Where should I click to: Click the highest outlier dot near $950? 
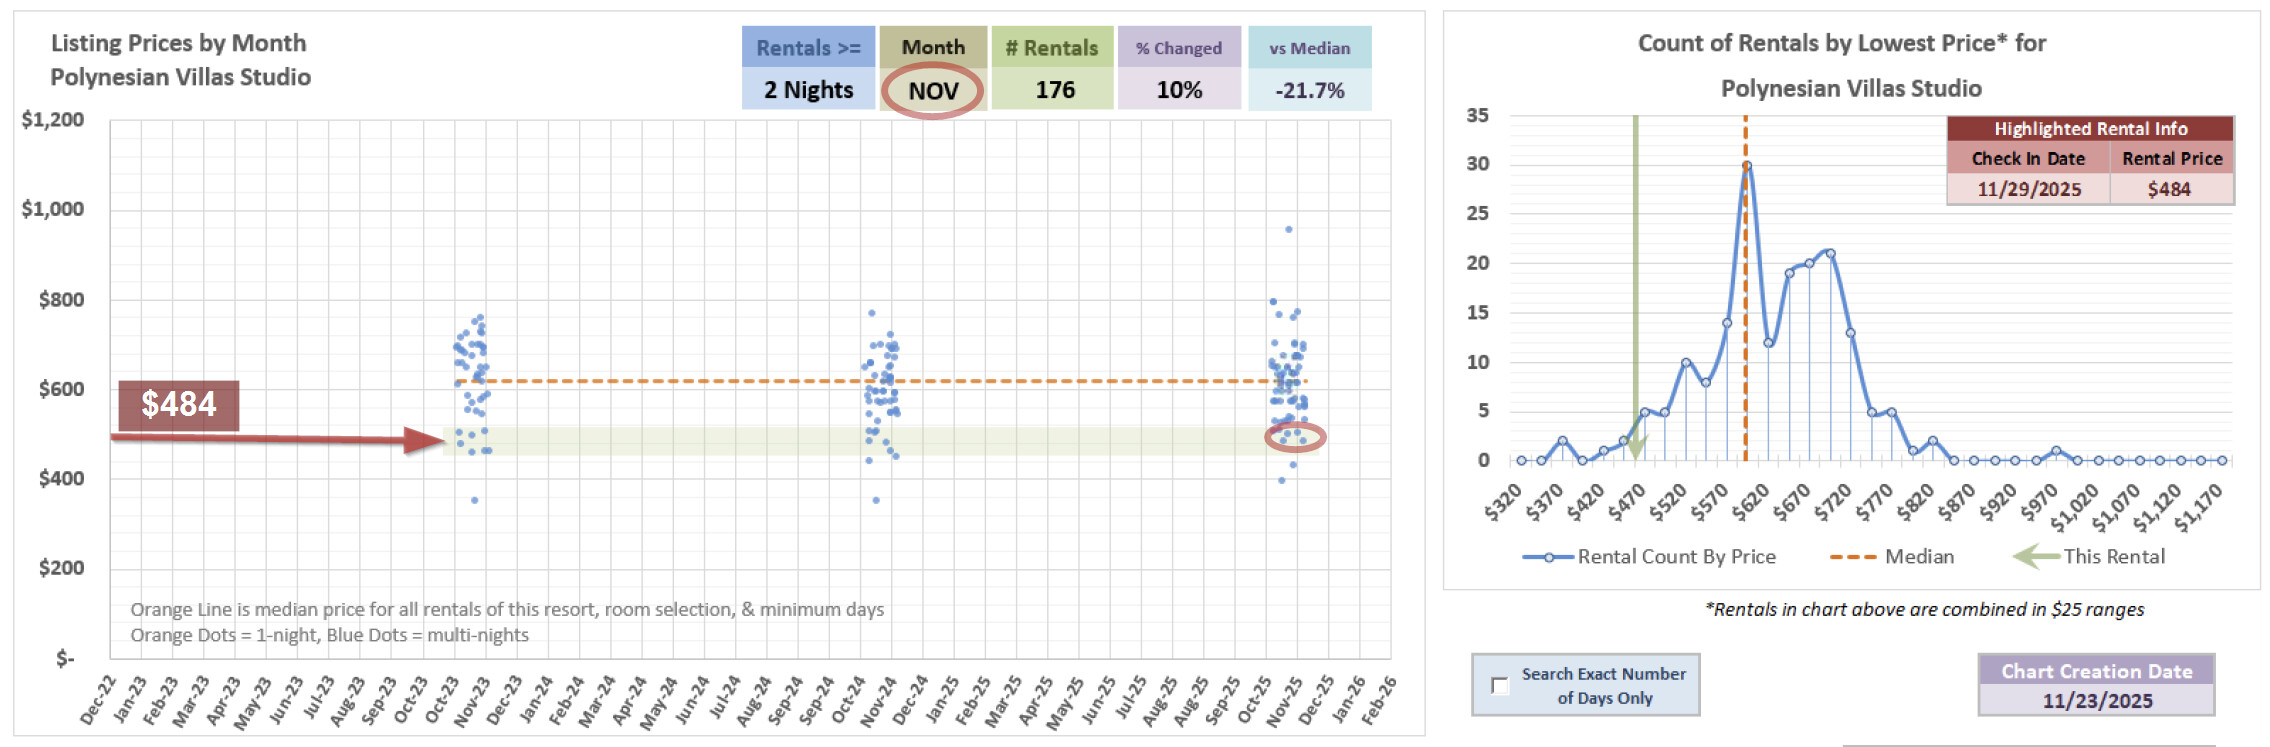tap(1289, 229)
